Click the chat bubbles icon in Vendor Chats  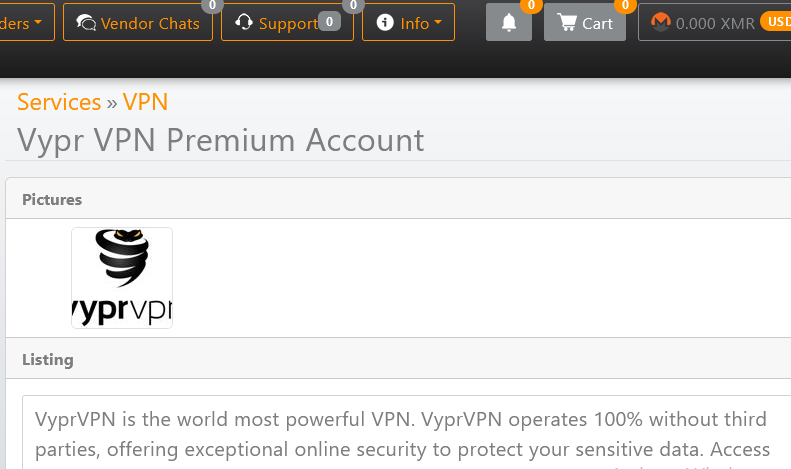tap(86, 23)
